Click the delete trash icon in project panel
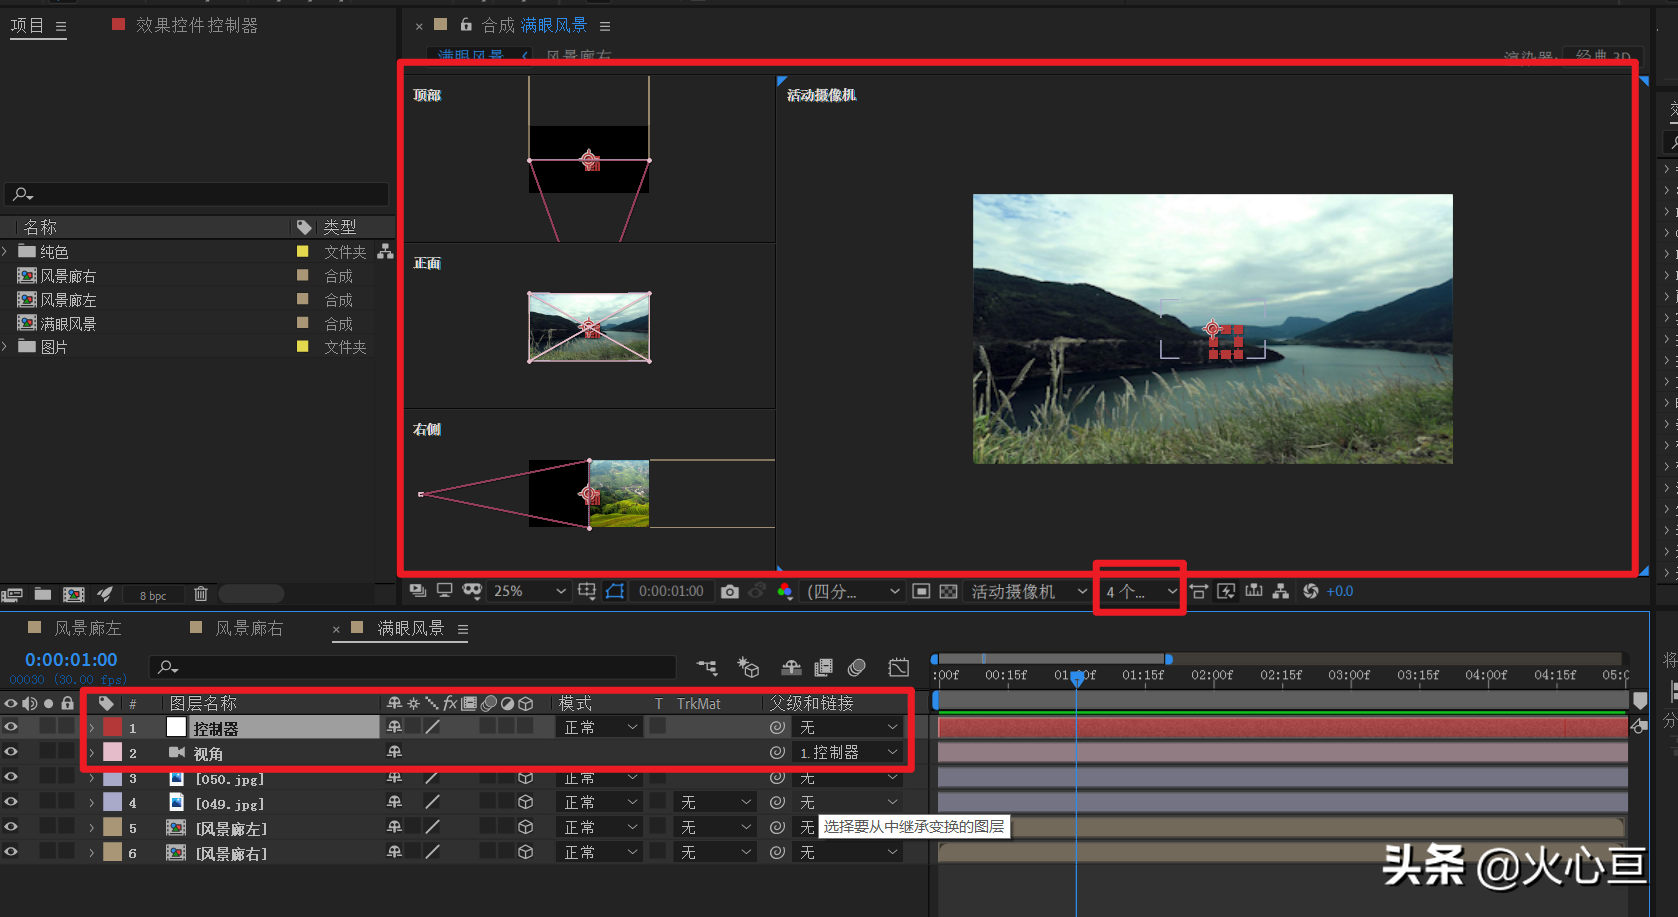Screen dimensions: 1678x917 (201, 594)
